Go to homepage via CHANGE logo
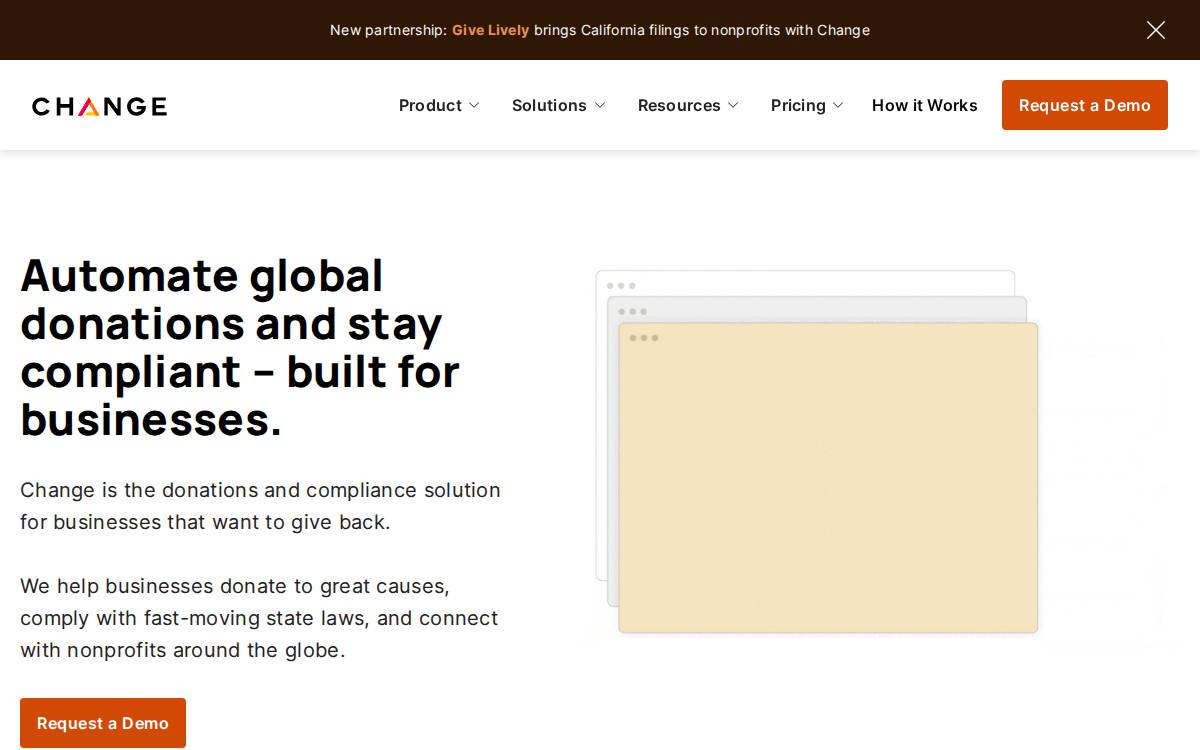The height and width of the screenshot is (750, 1200). point(99,106)
